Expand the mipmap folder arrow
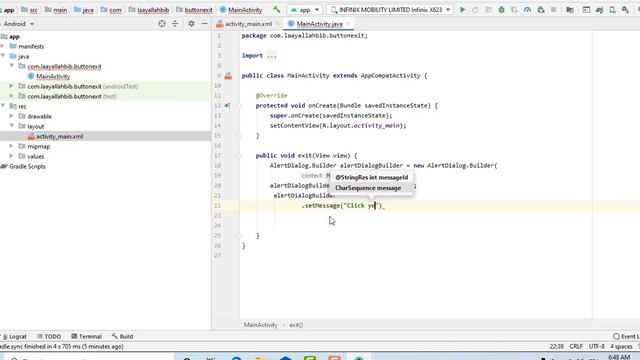The width and height of the screenshot is (640, 360). tap(11, 146)
